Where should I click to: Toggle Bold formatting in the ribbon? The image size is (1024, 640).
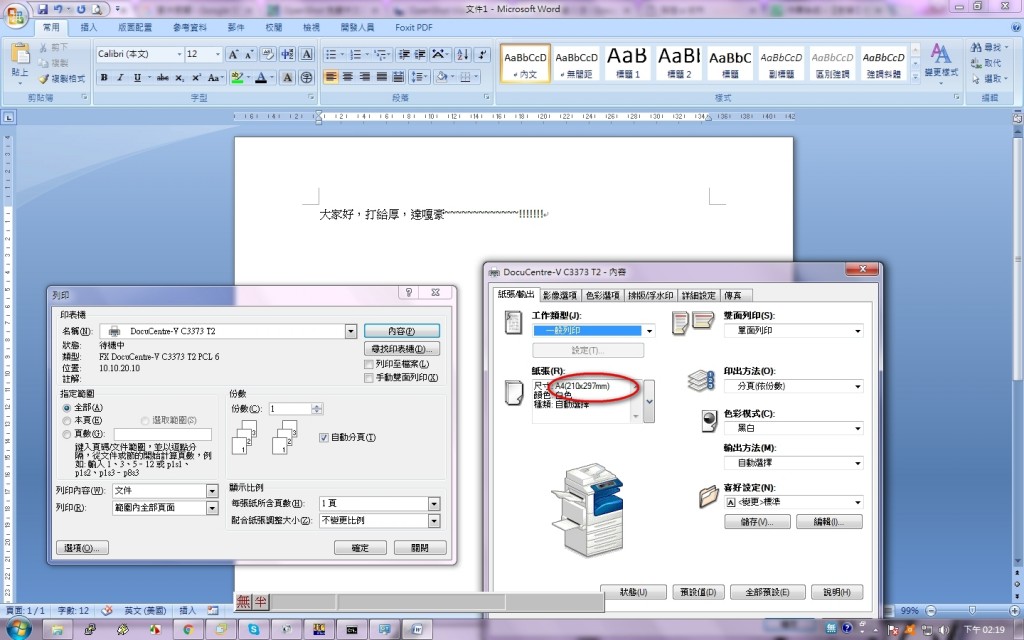point(104,77)
